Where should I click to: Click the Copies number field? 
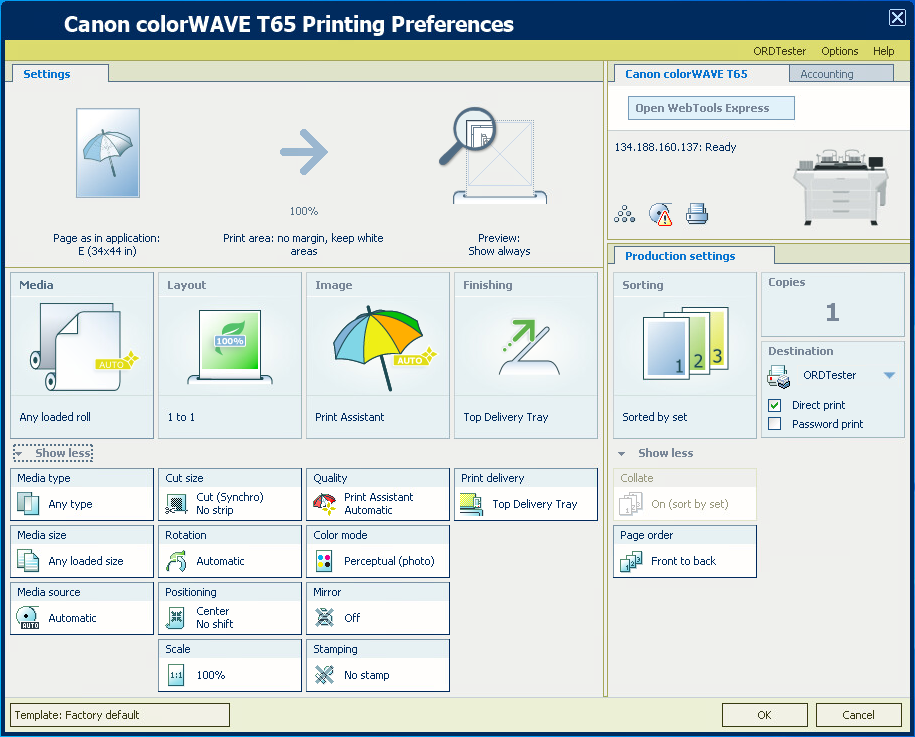tap(832, 313)
